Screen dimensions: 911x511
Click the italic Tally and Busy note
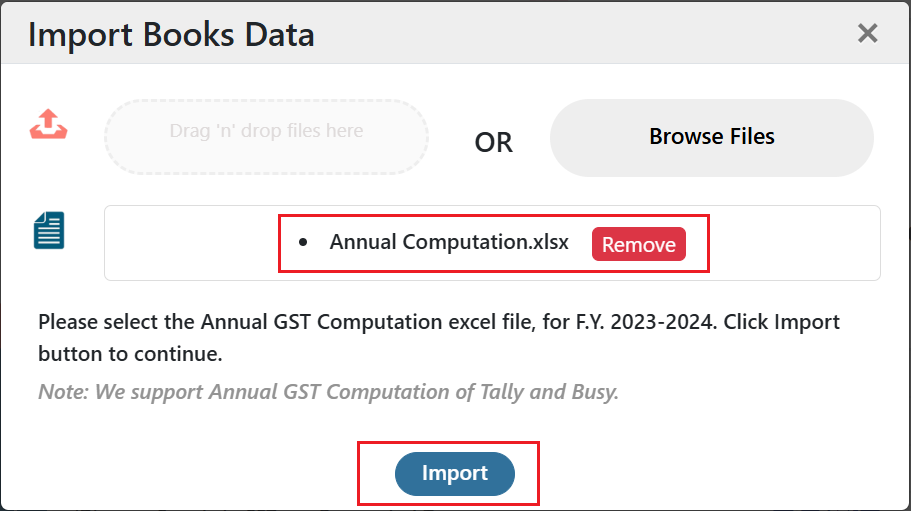click(328, 392)
